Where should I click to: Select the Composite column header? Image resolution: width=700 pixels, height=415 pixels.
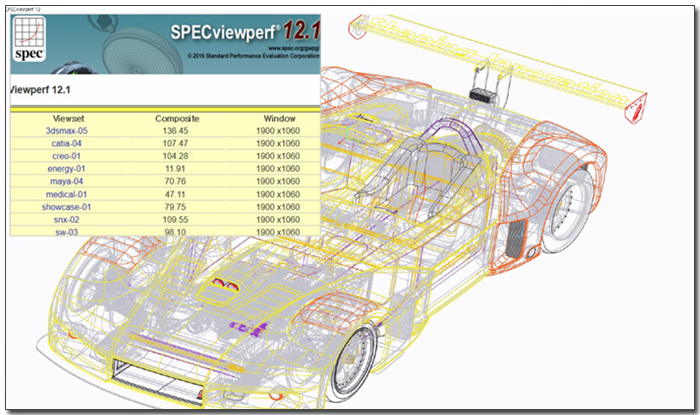tap(177, 119)
